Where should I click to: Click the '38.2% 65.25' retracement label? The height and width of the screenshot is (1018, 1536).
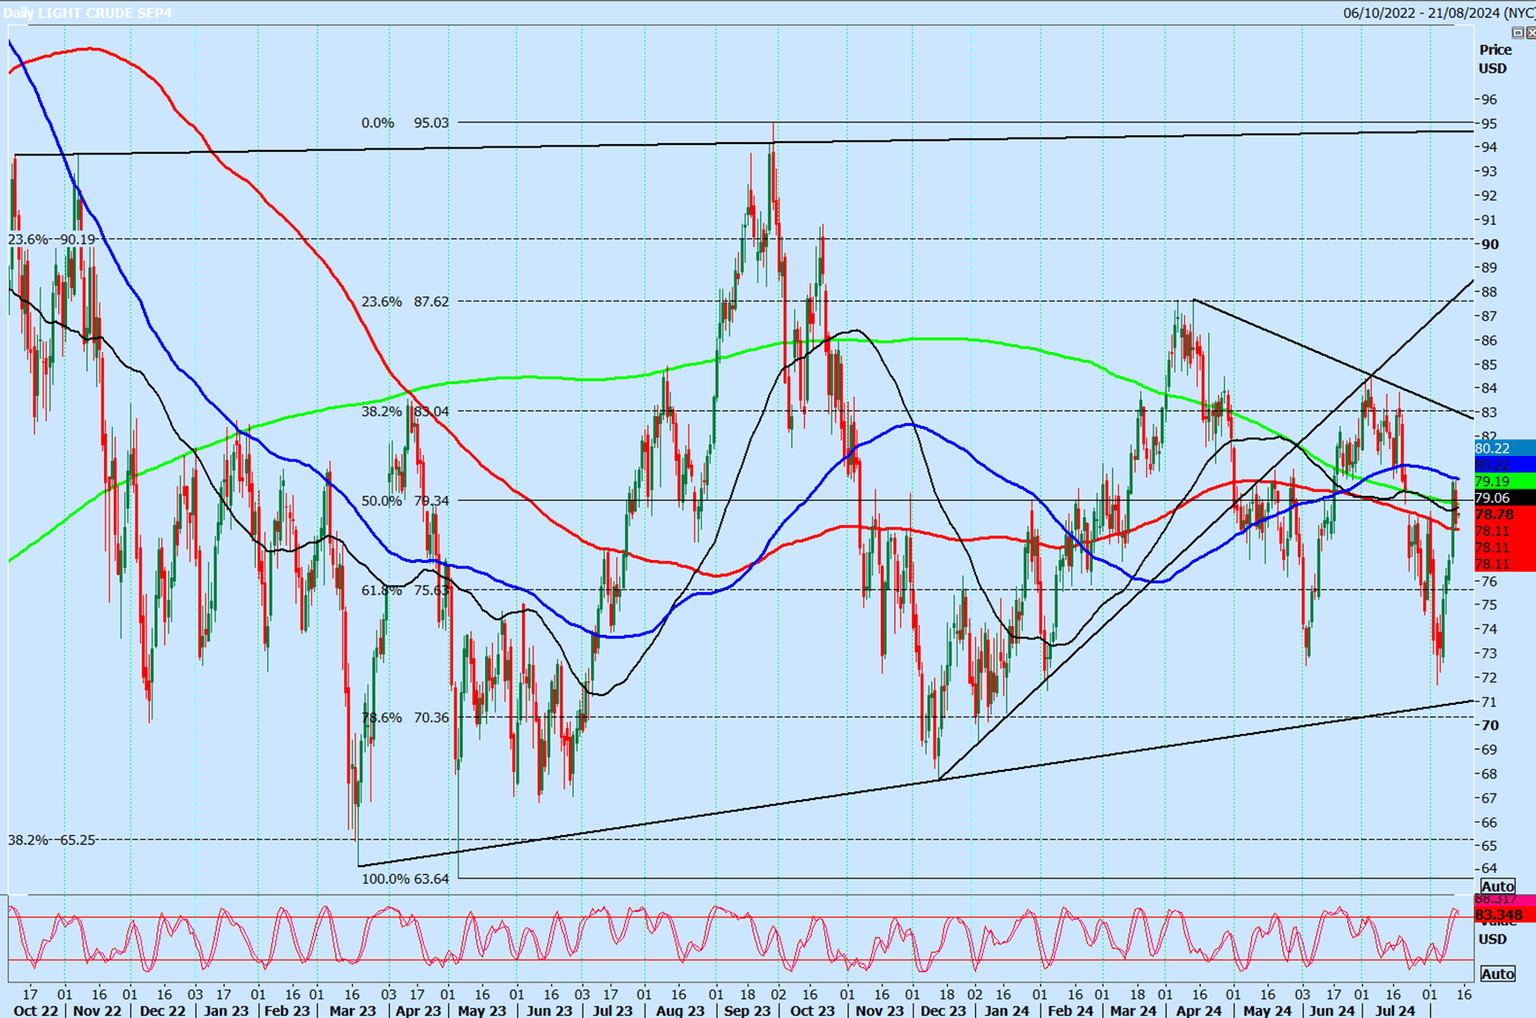(52, 840)
